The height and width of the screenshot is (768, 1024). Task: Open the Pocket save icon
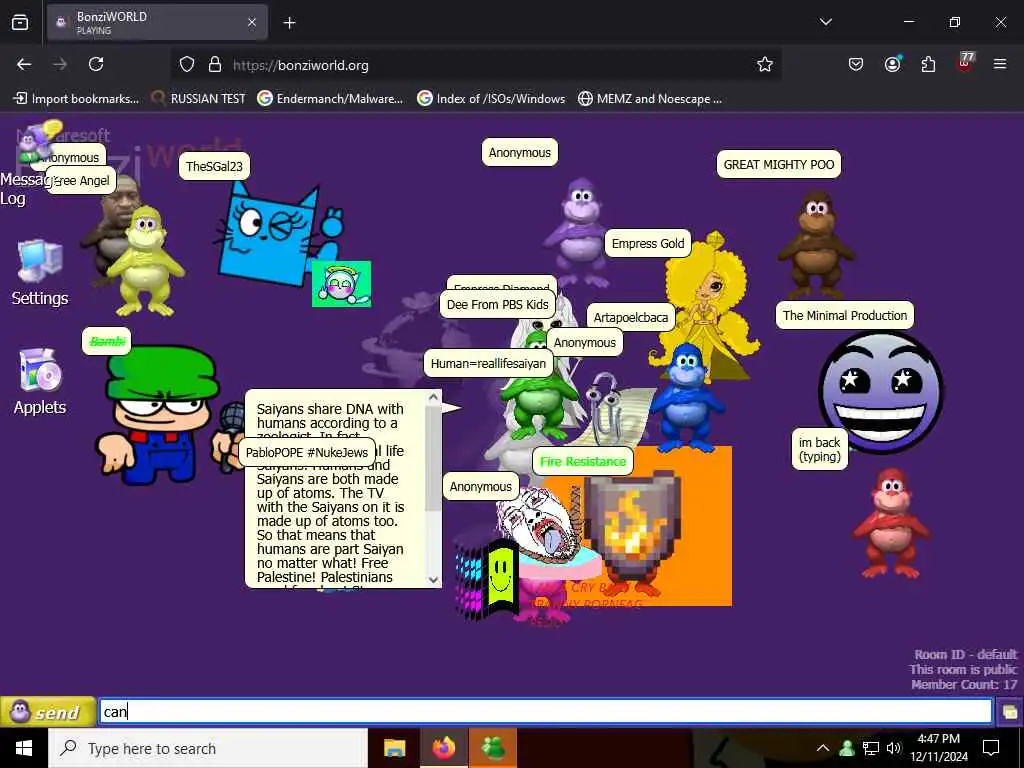coord(856,64)
